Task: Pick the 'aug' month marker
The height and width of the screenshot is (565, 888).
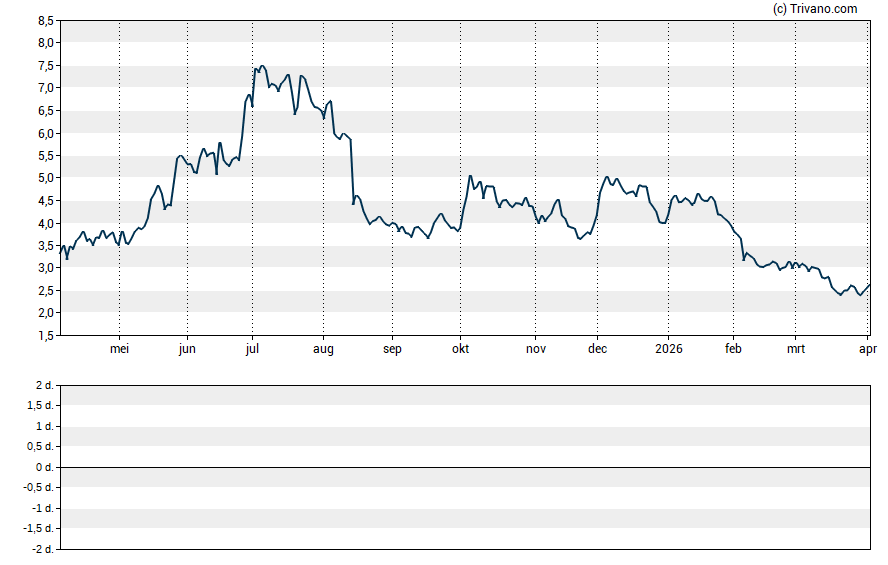Action: (x=323, y=349)
